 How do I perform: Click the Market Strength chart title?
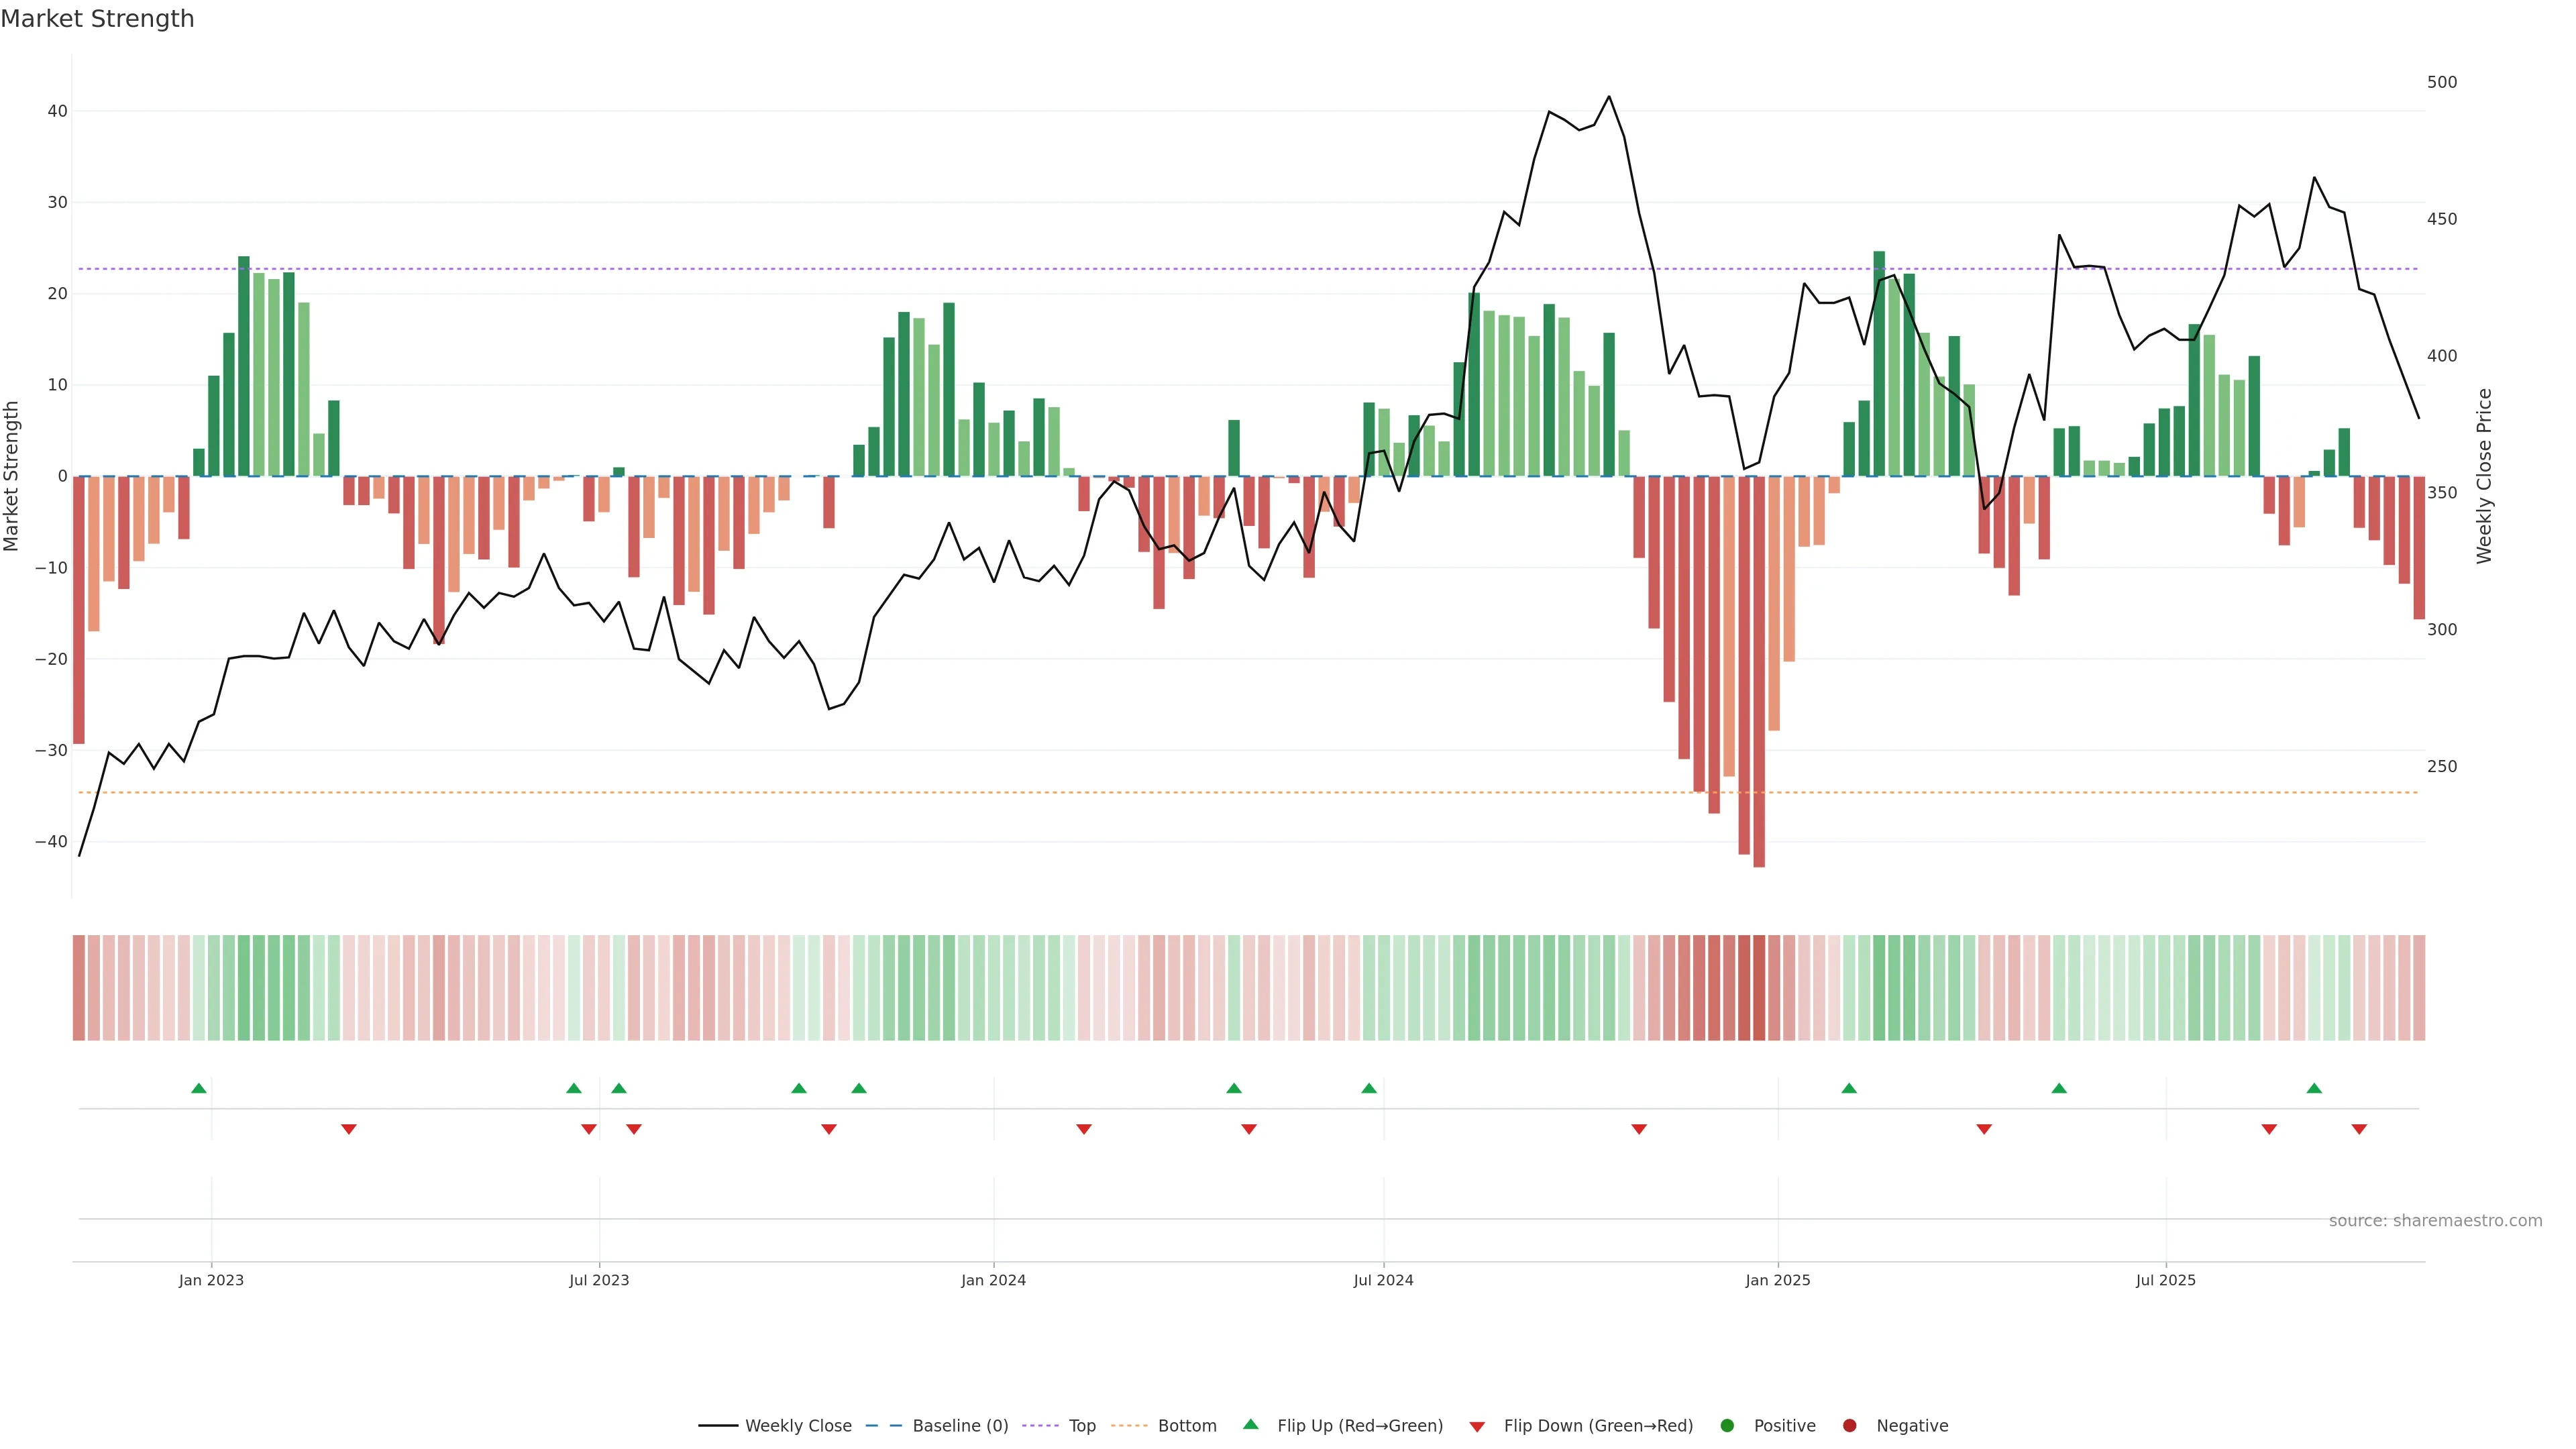(x=97, y=19)
